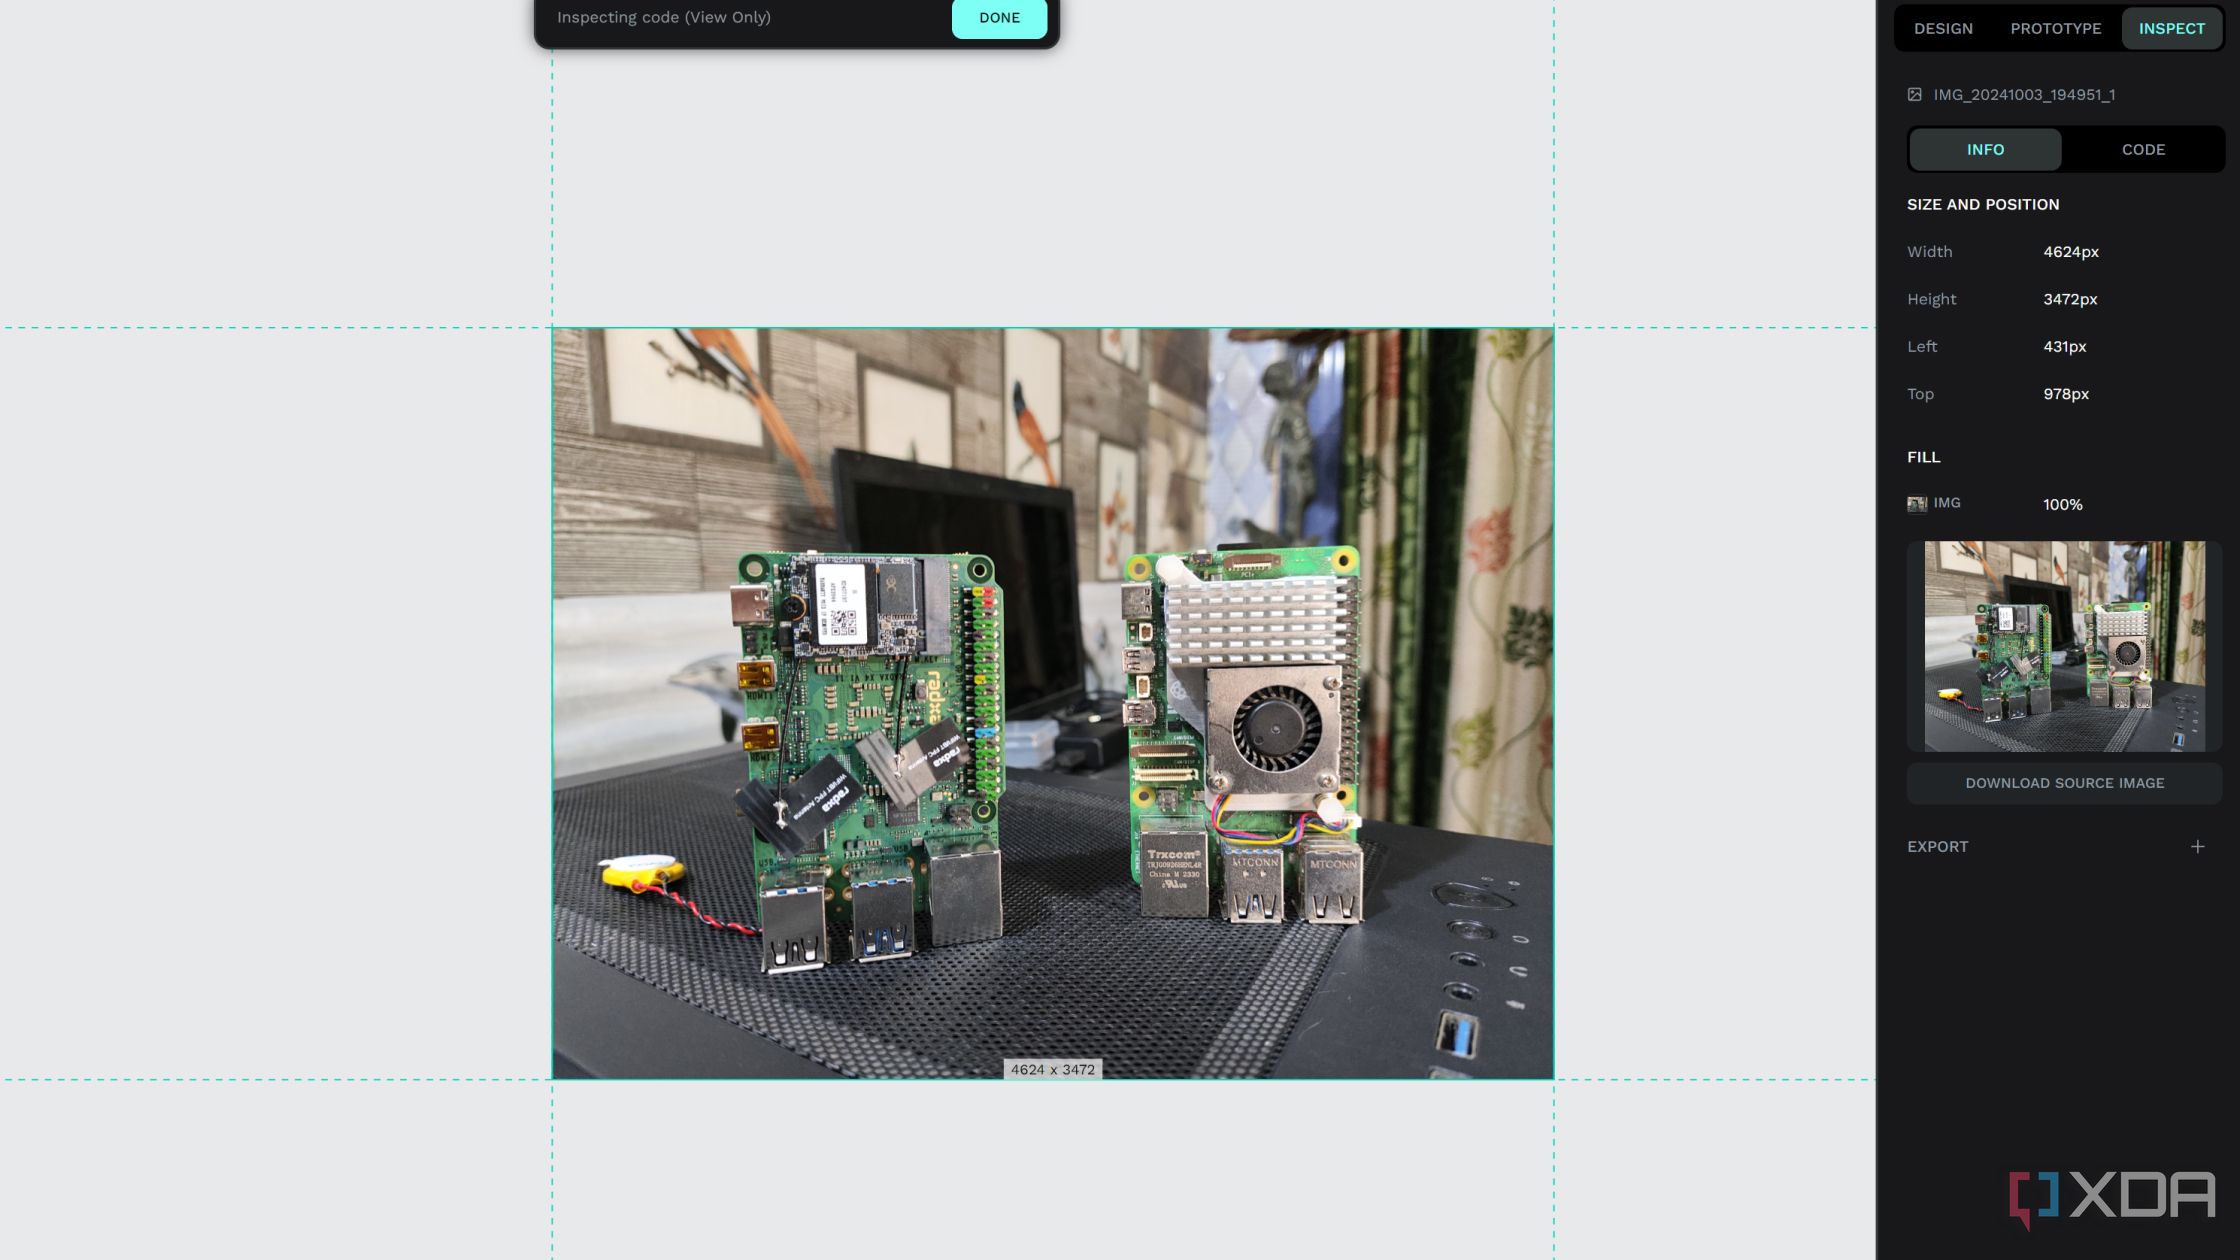Click the image fill percentage value
The height and width of the screenshot is (1260, 2240).
coord(2063,505)
